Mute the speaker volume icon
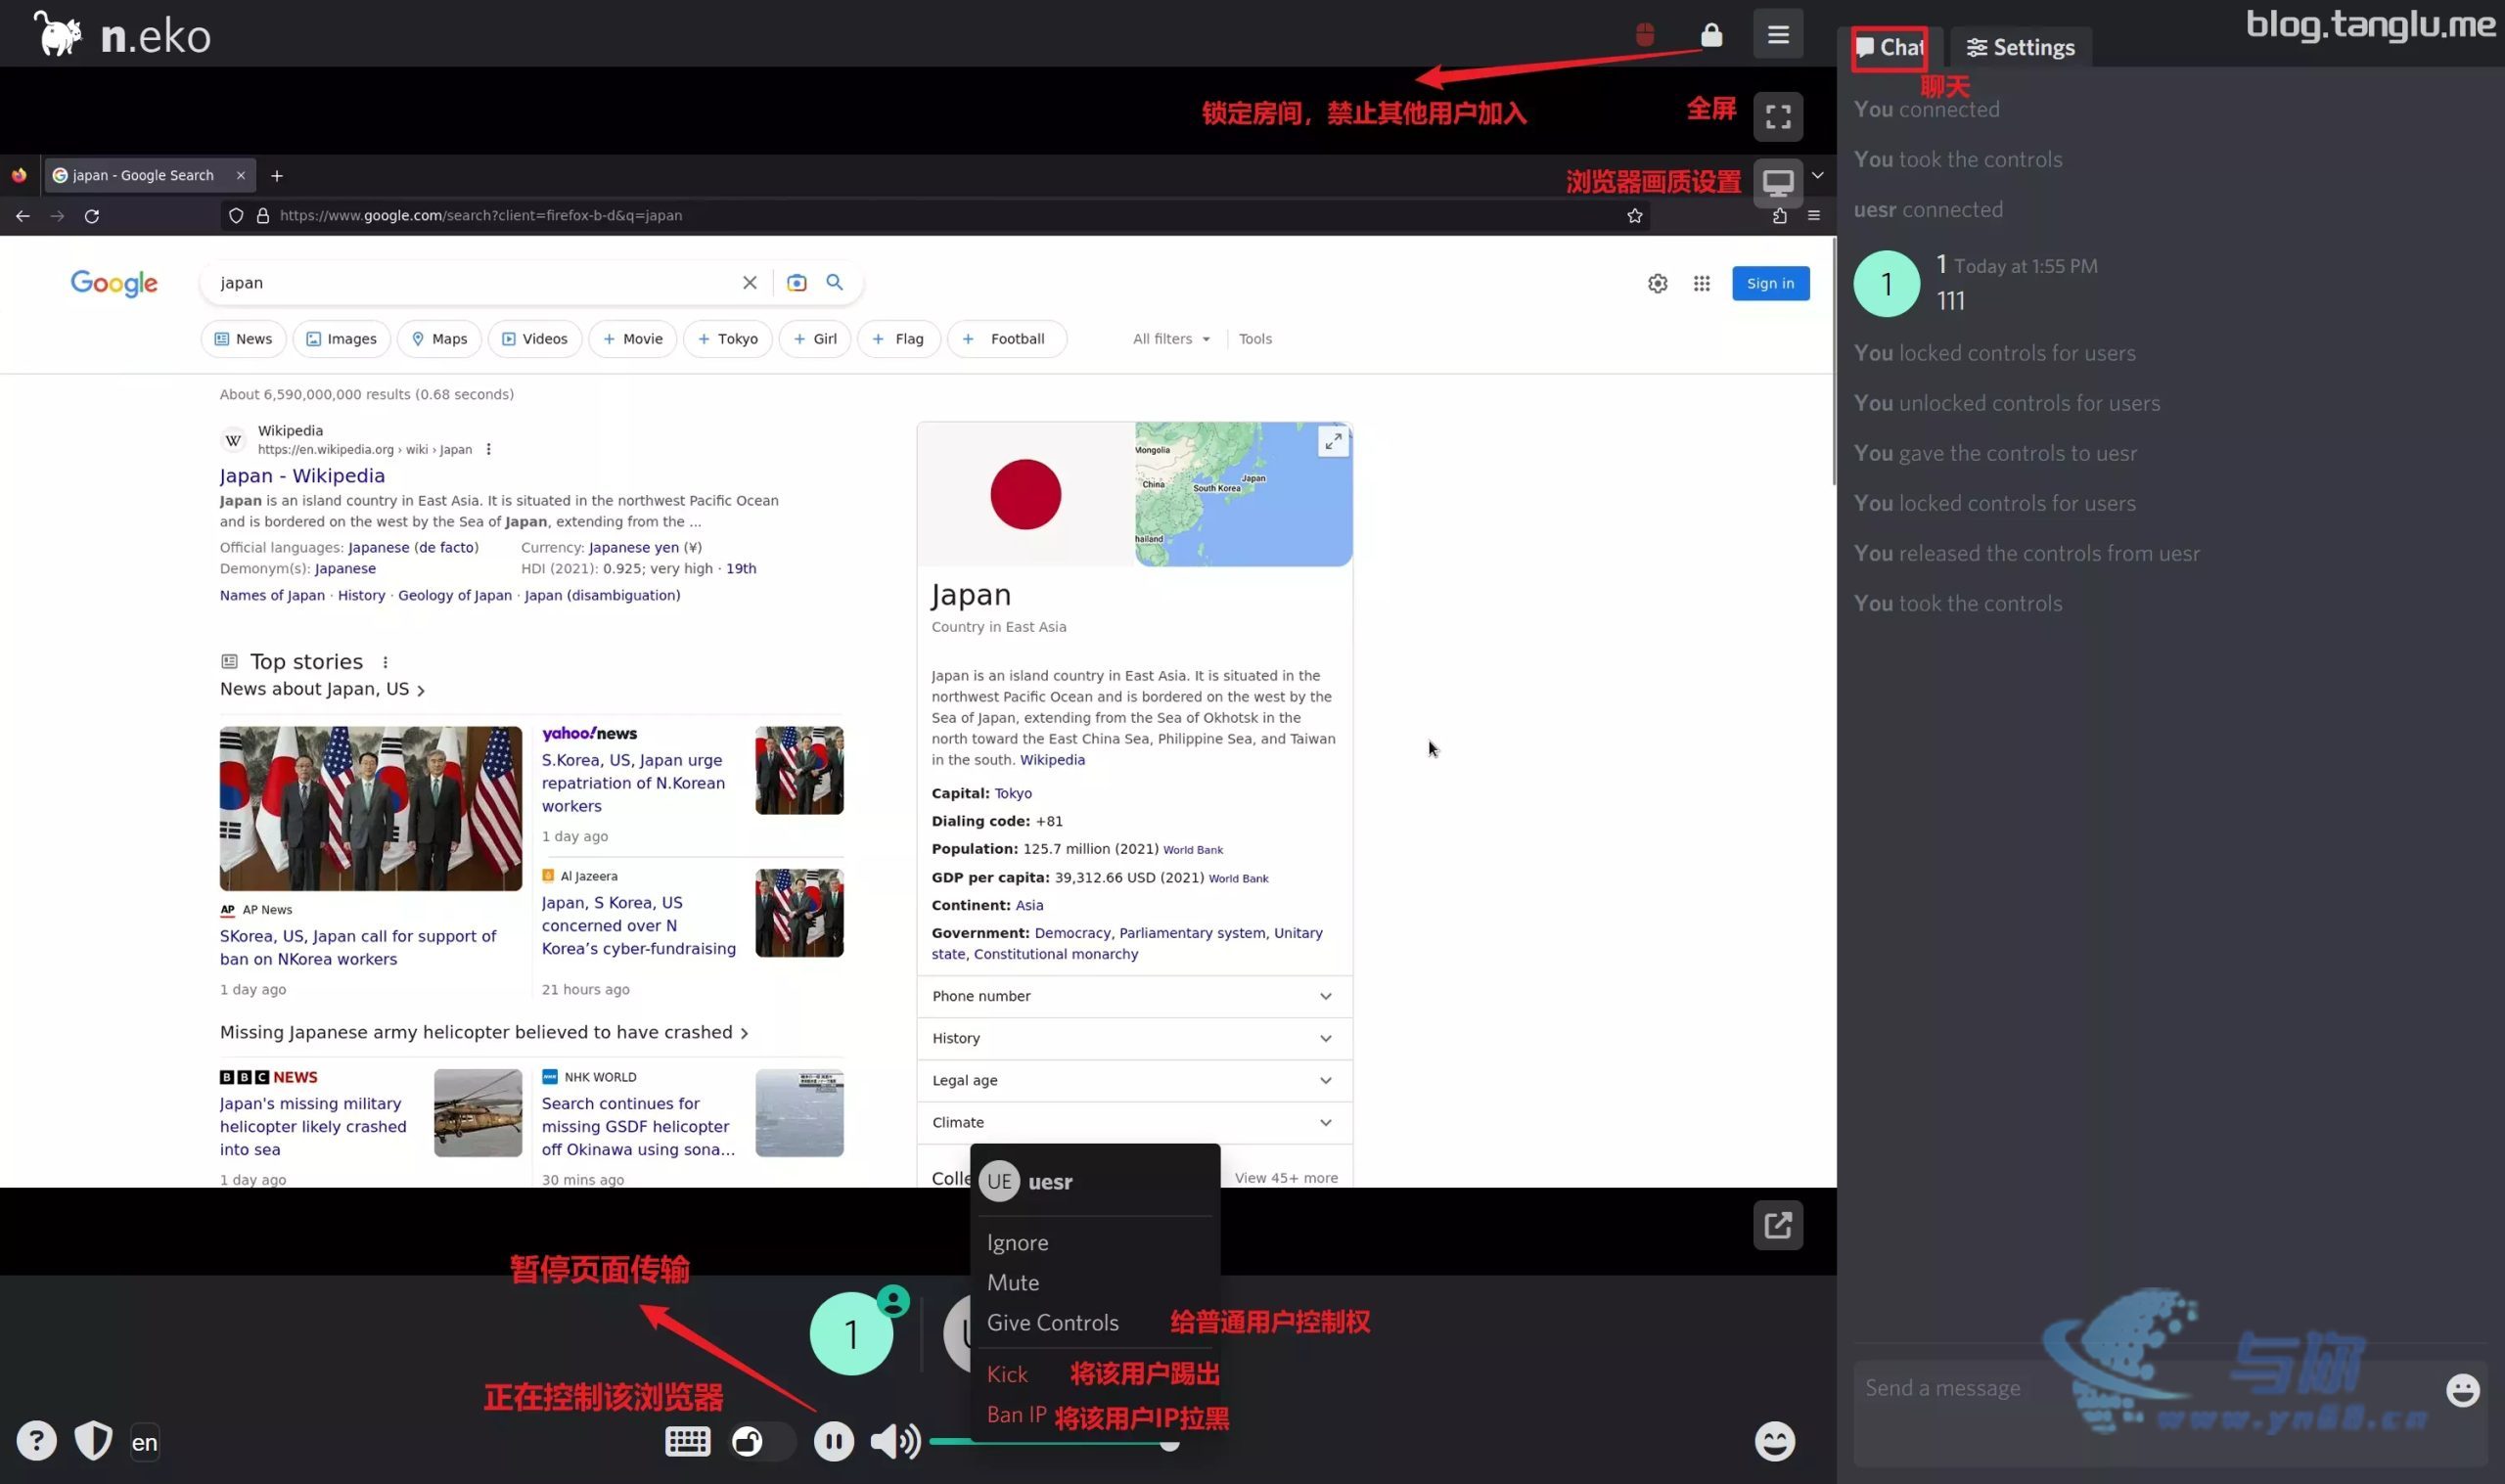The width and height of the screenshot is (2505, 1484). pos(895,1441)
